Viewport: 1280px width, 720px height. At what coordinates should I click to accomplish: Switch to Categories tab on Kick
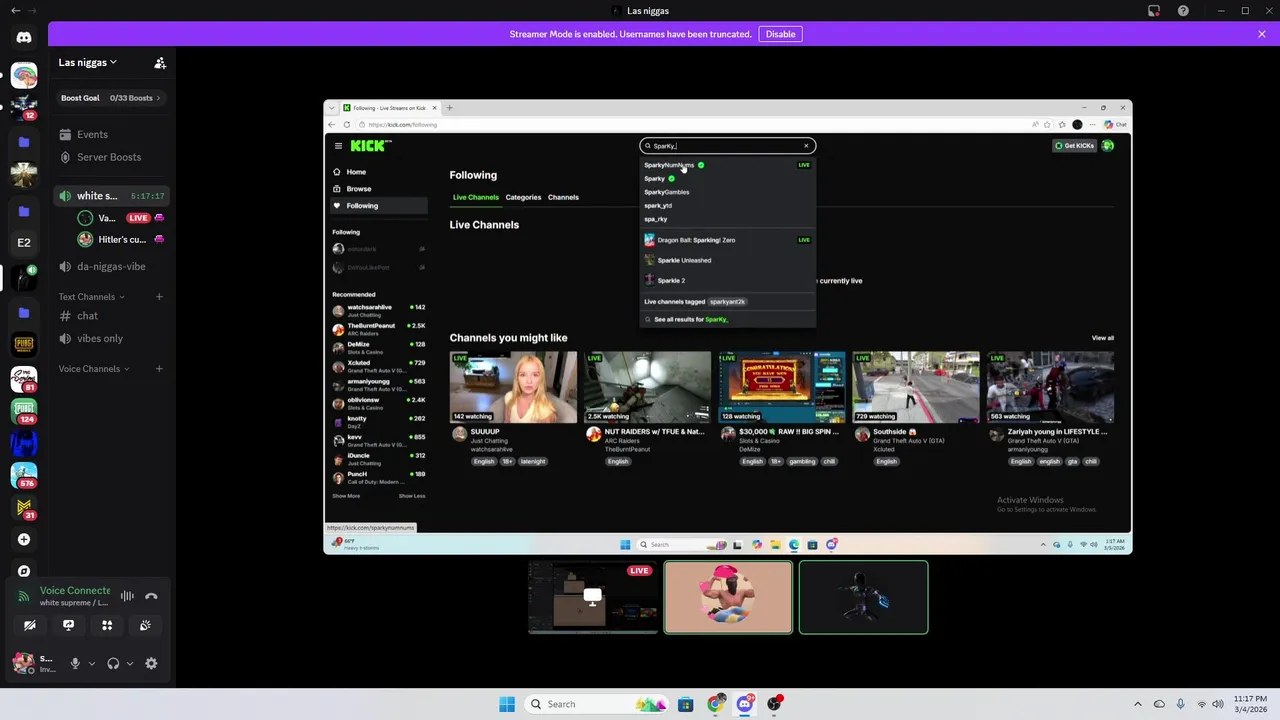523,197
